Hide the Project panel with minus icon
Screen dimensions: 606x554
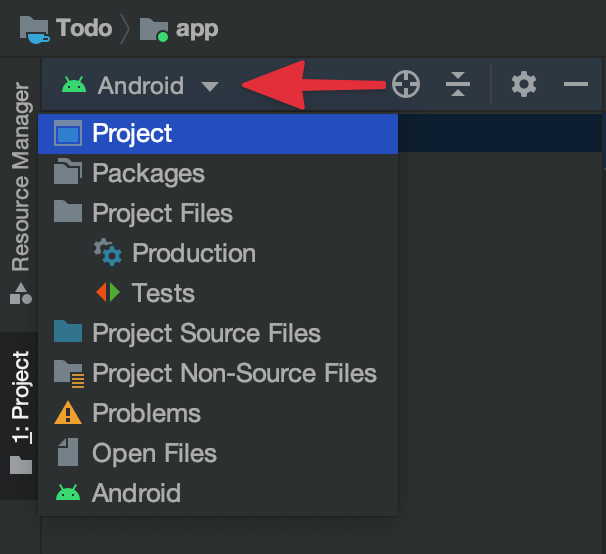(x=575, y=84)
